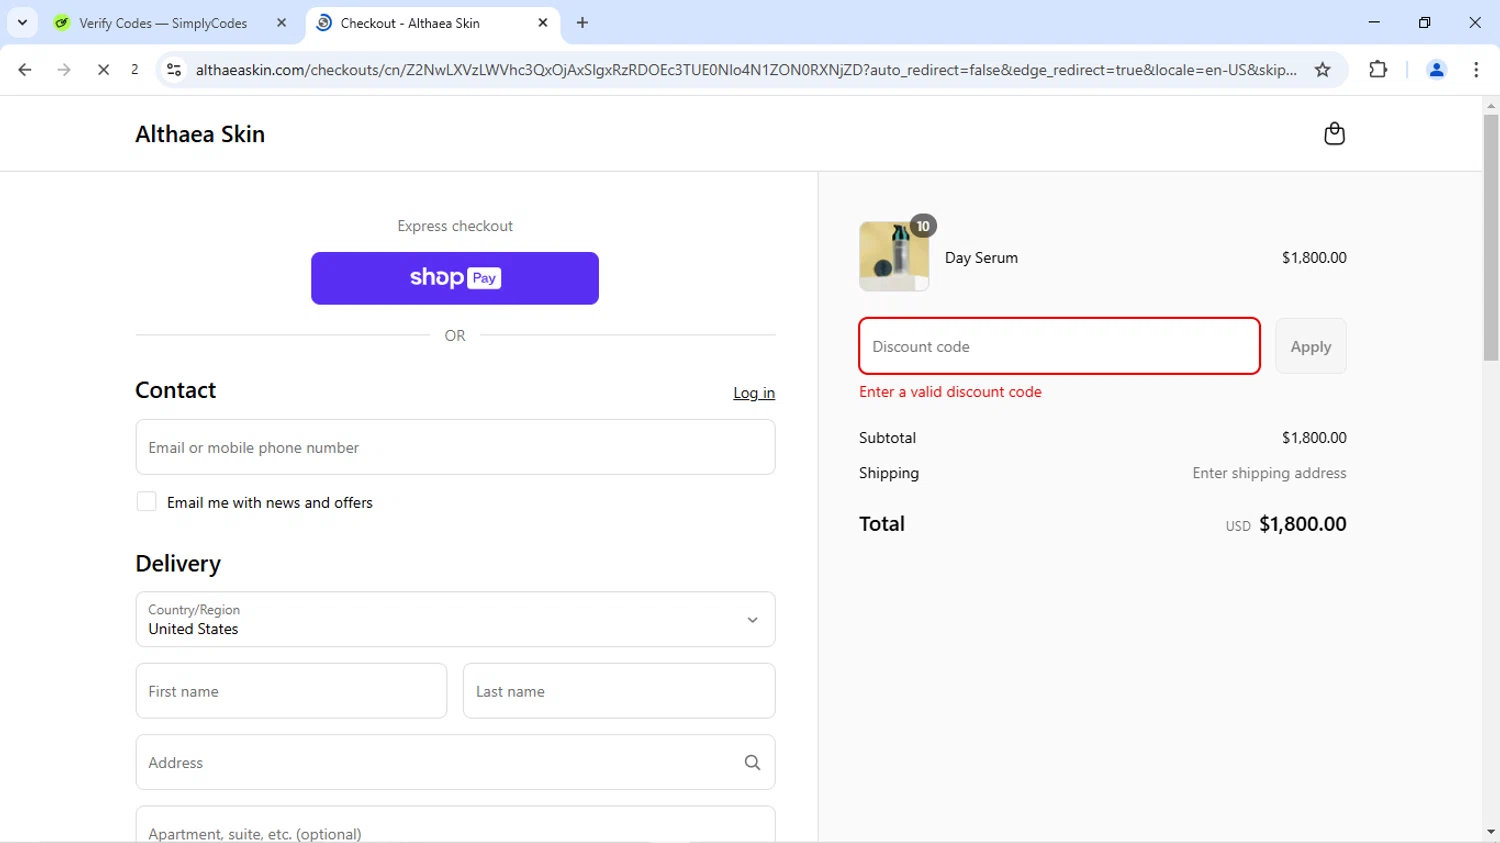Restore down the Chrome window
This screenshot has width=1500, height=843.
1424,22
